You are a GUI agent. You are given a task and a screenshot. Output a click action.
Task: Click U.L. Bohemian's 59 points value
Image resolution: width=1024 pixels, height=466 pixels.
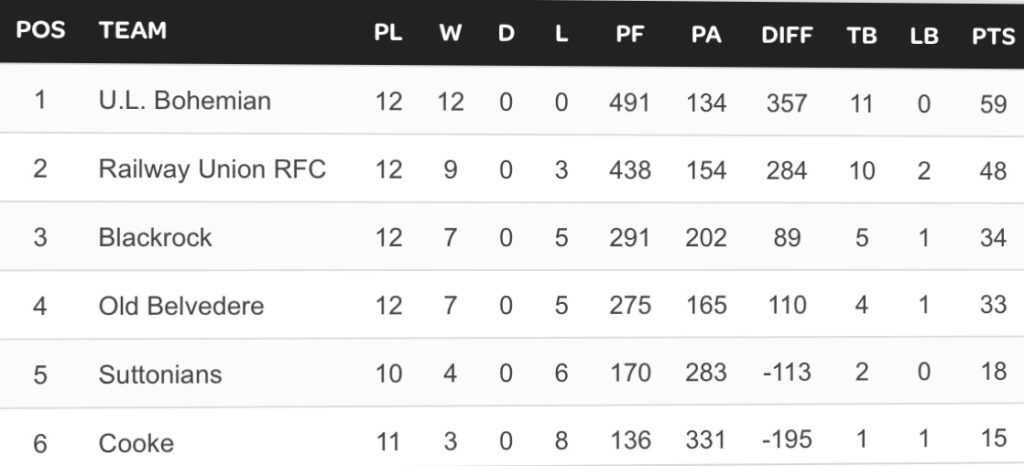point(993,102)
